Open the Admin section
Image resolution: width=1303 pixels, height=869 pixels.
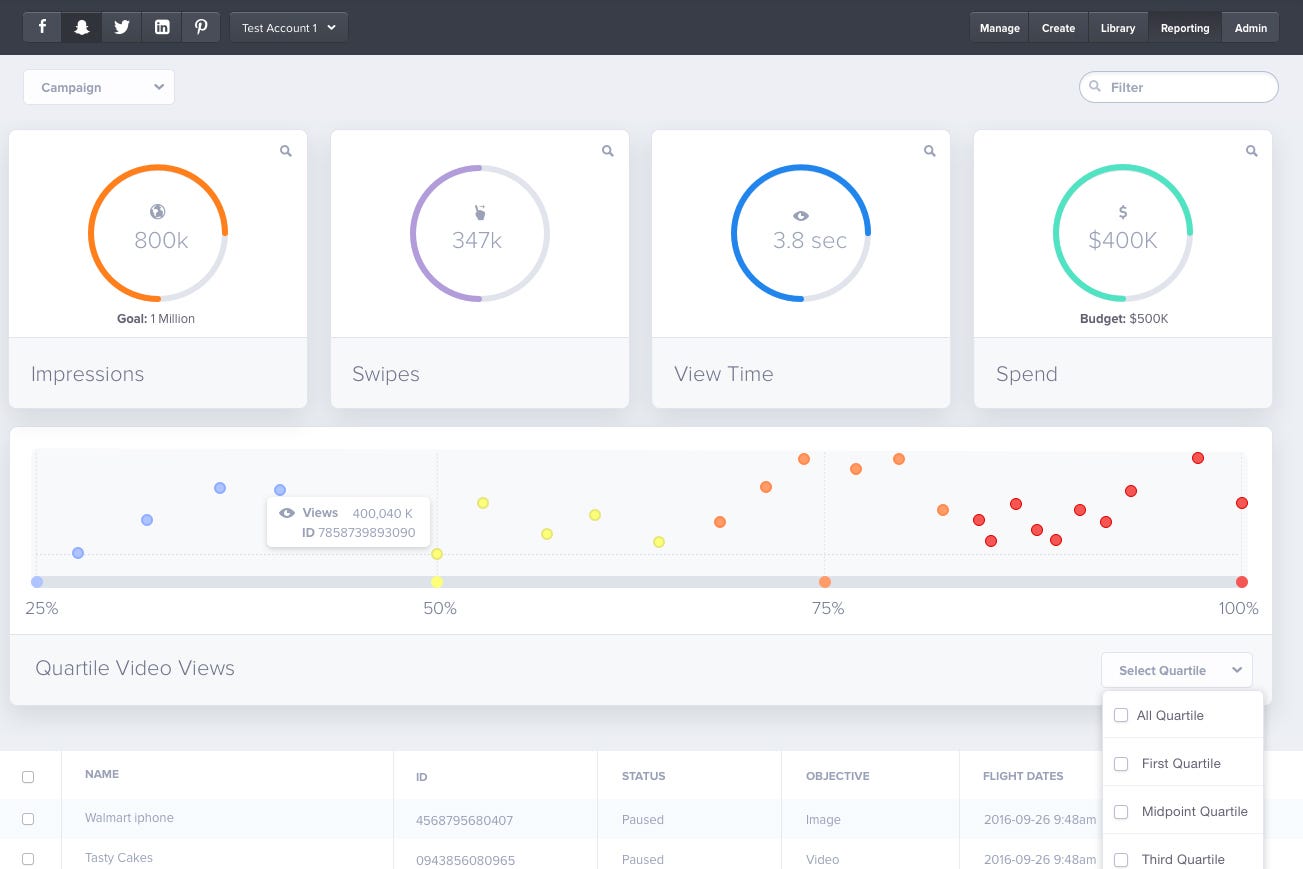pos(1251,27)
